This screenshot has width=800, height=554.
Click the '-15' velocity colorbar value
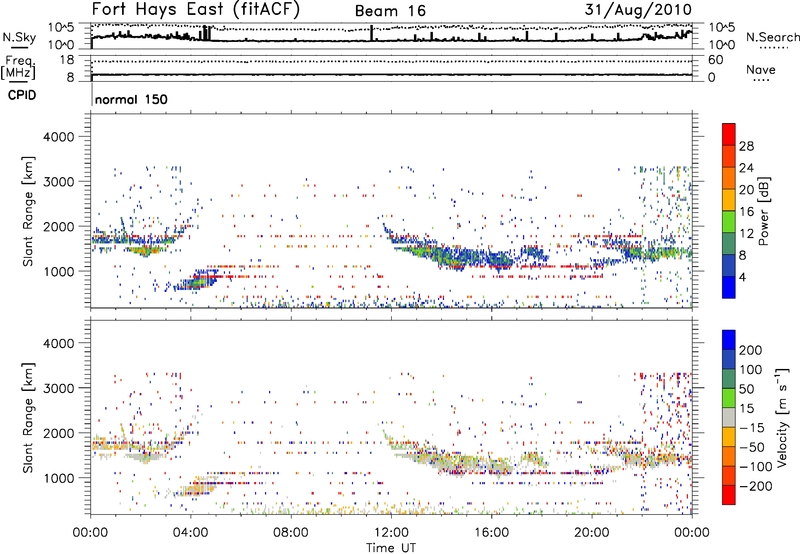tap(751, 428)
